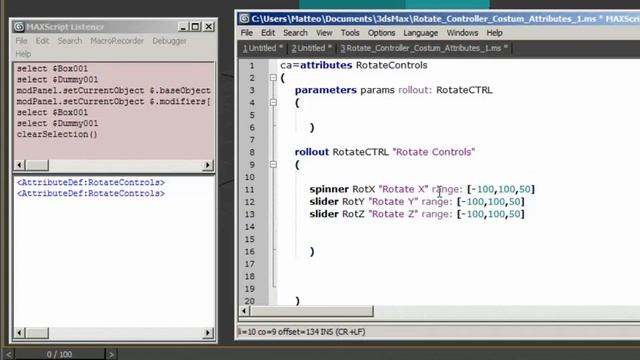Open View menu in script editor
Image resolution: width=640 pixels, height=360 pixels.
[x=324, y=33]
